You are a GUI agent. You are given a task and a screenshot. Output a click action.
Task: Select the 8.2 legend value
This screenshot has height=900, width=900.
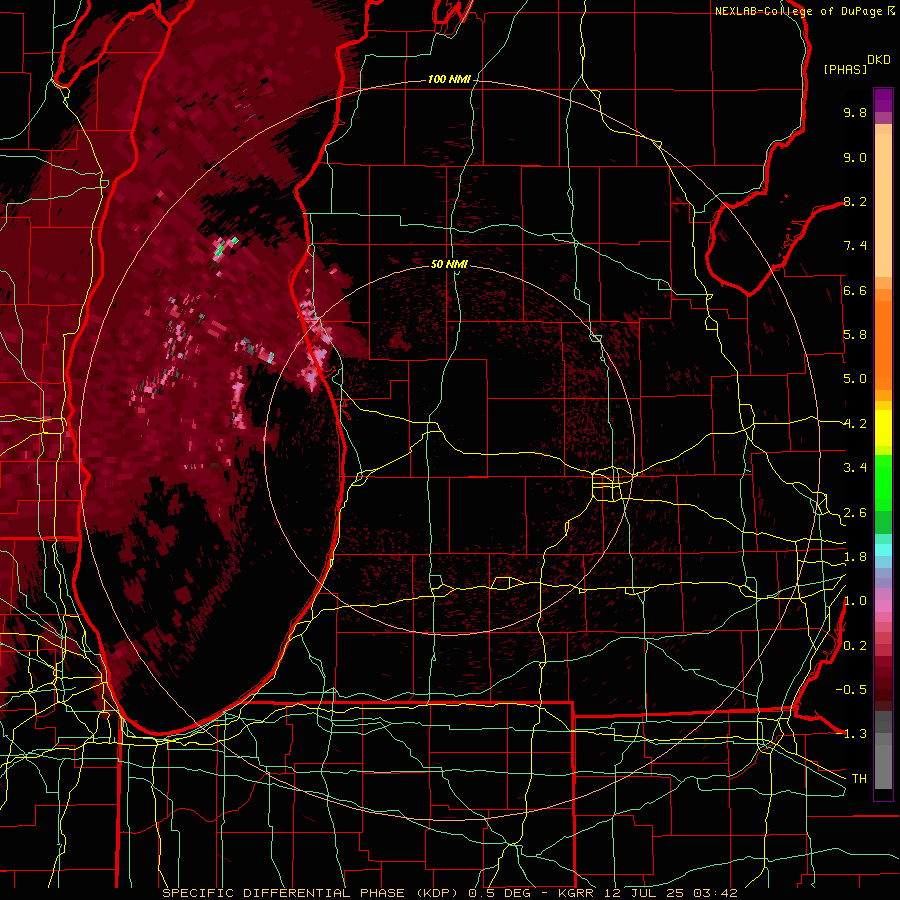(855, 201)
